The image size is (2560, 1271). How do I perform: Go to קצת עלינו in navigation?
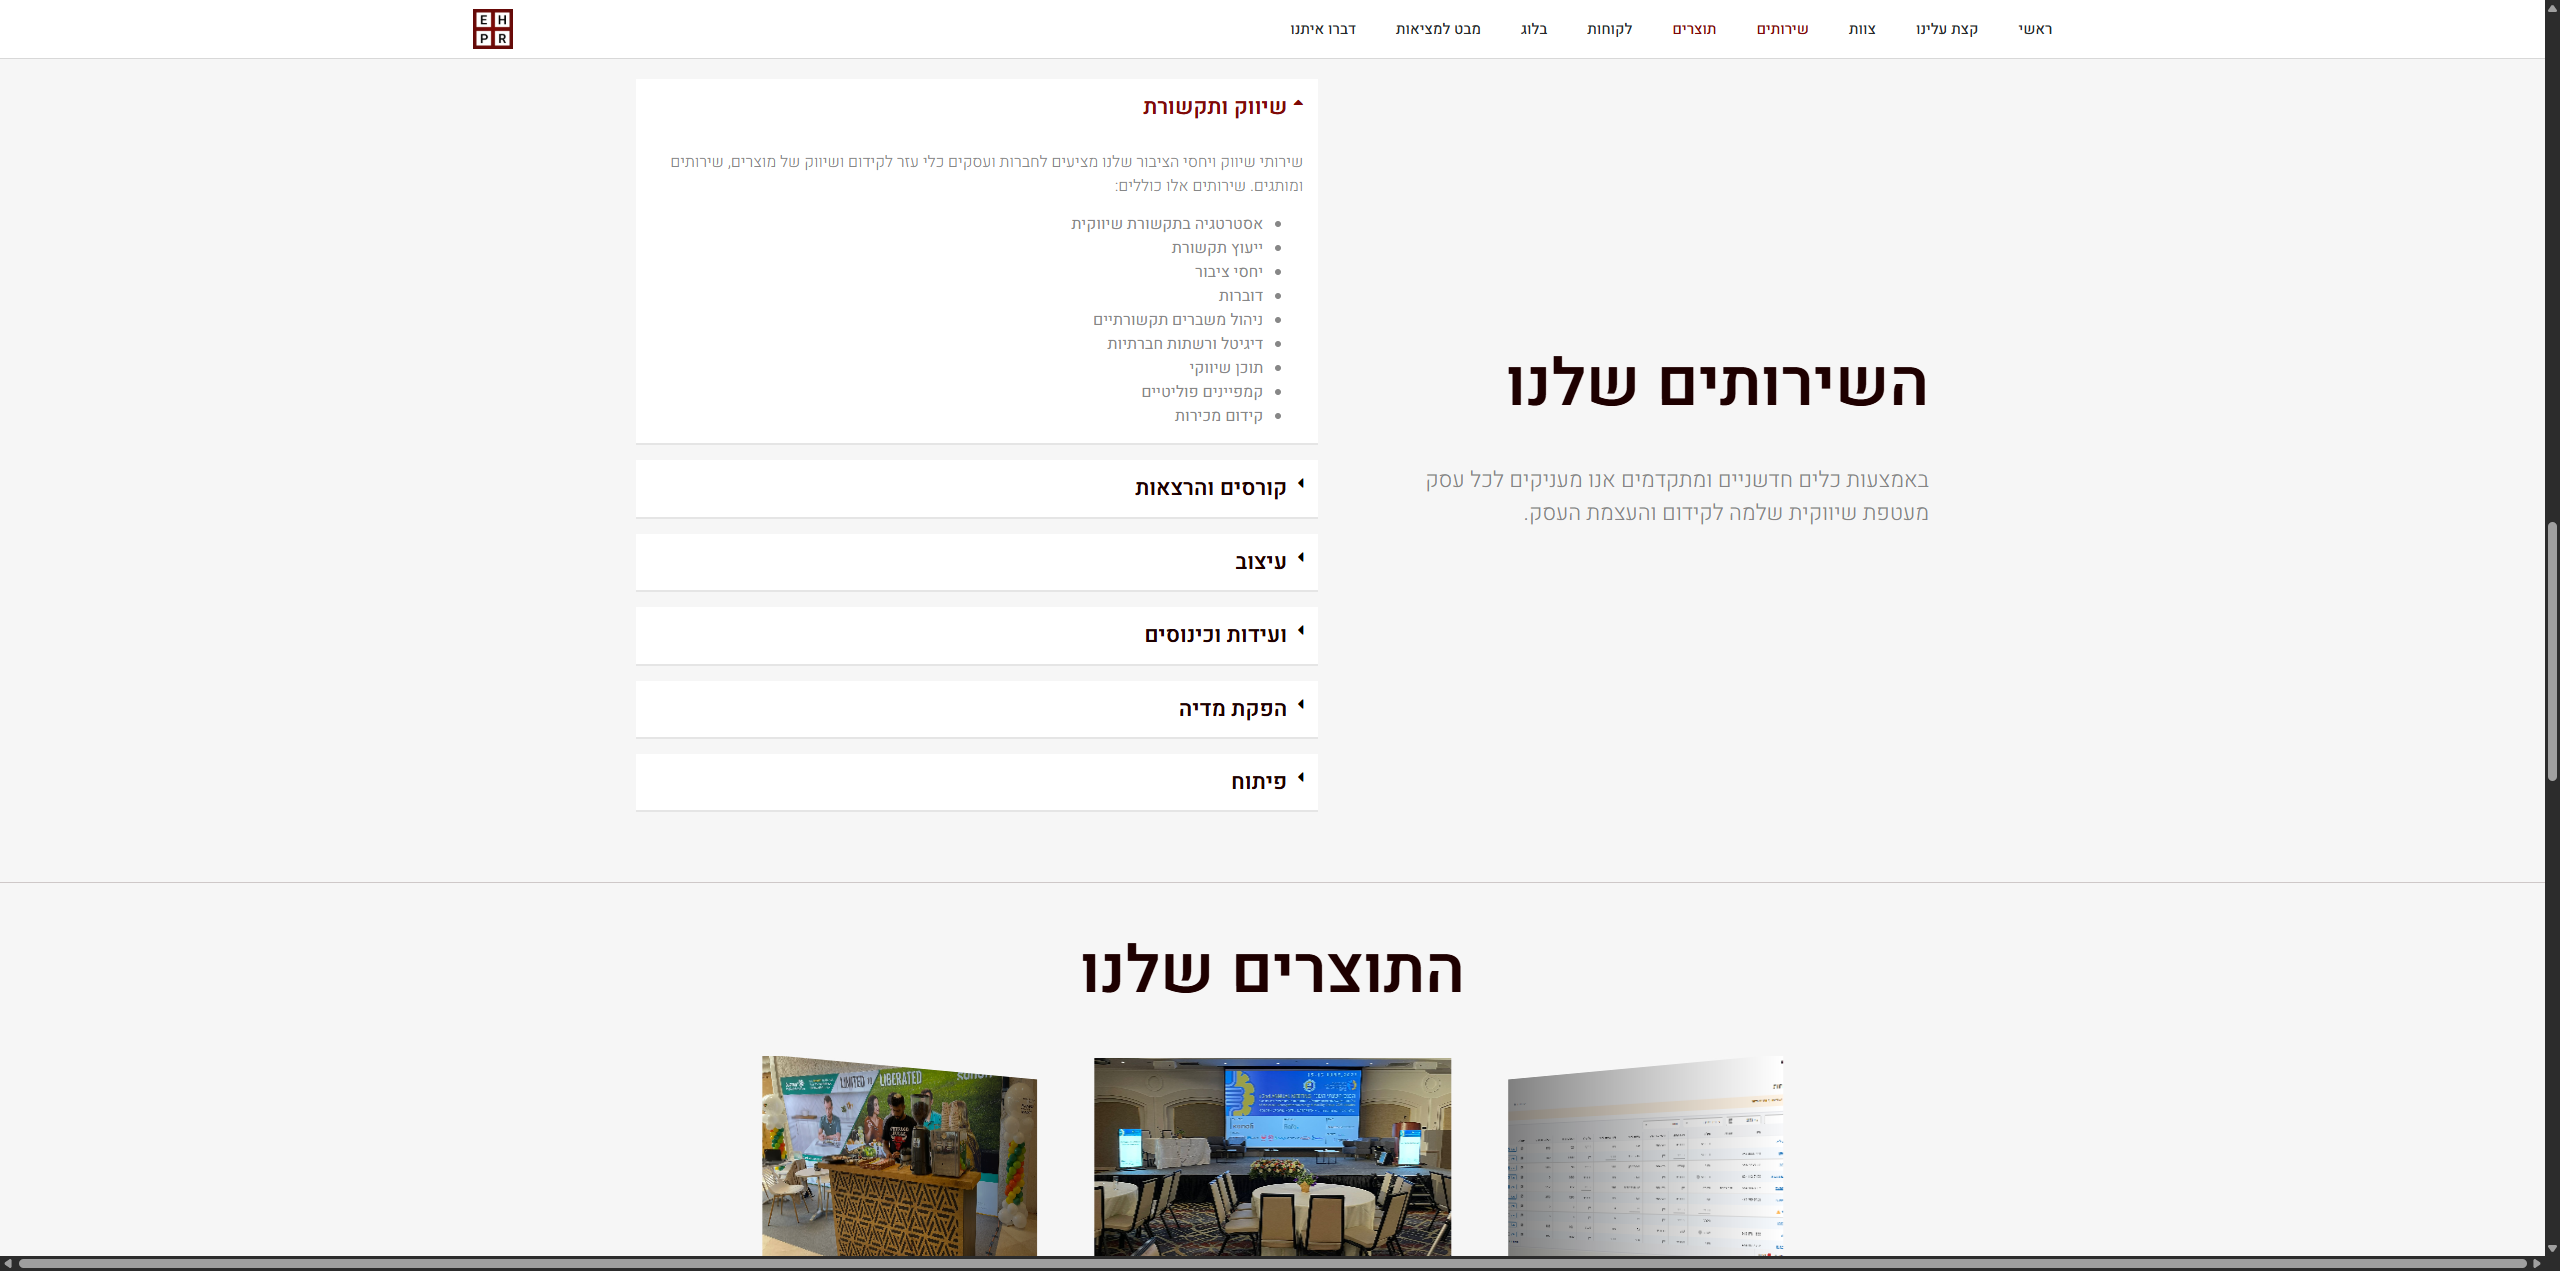pyautogui.click(x=1946, y=29)
